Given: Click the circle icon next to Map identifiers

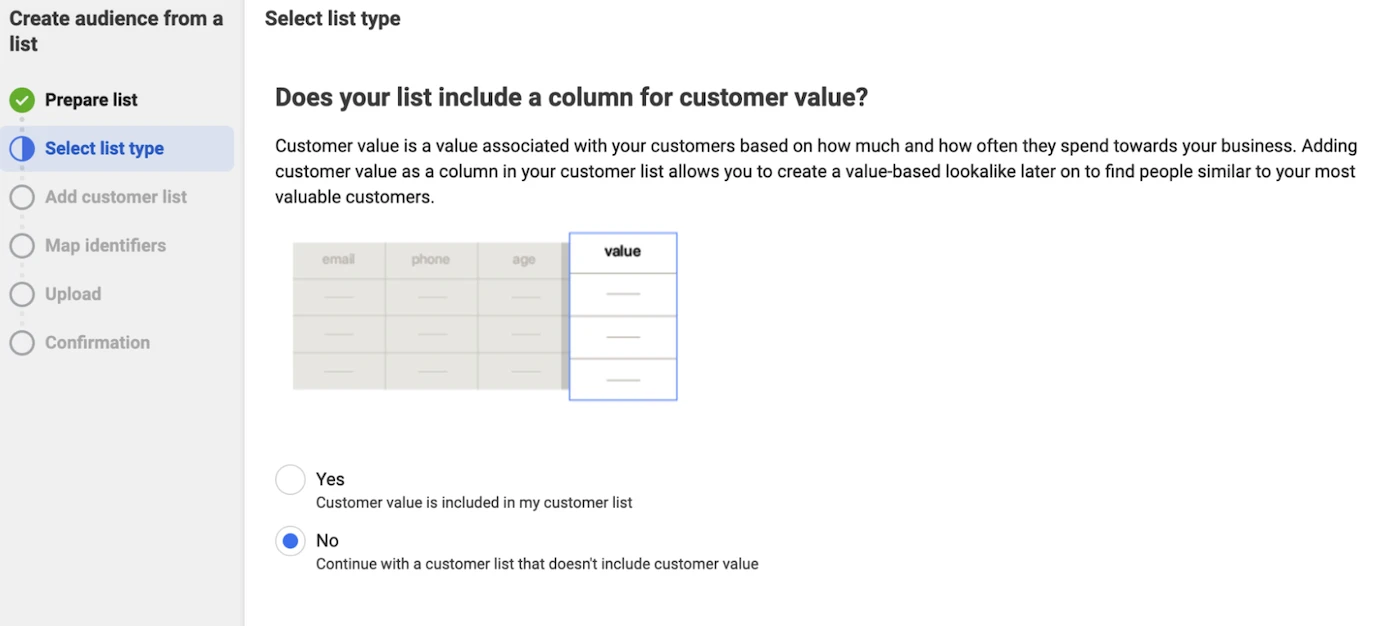Looking at the screenshot, I should [22, 246].
